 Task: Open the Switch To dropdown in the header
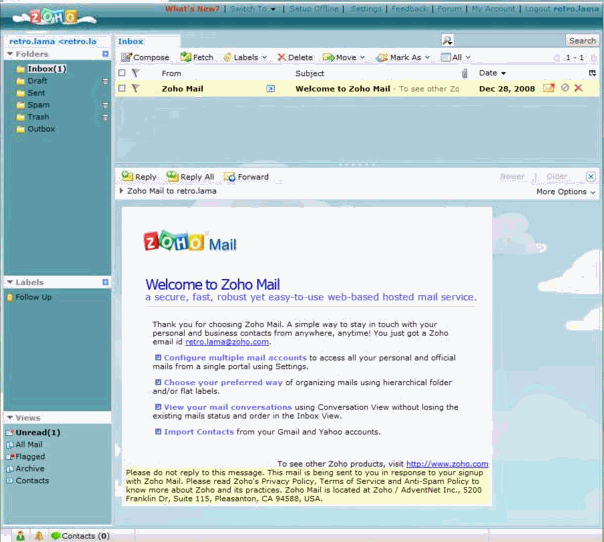[253, 8]
